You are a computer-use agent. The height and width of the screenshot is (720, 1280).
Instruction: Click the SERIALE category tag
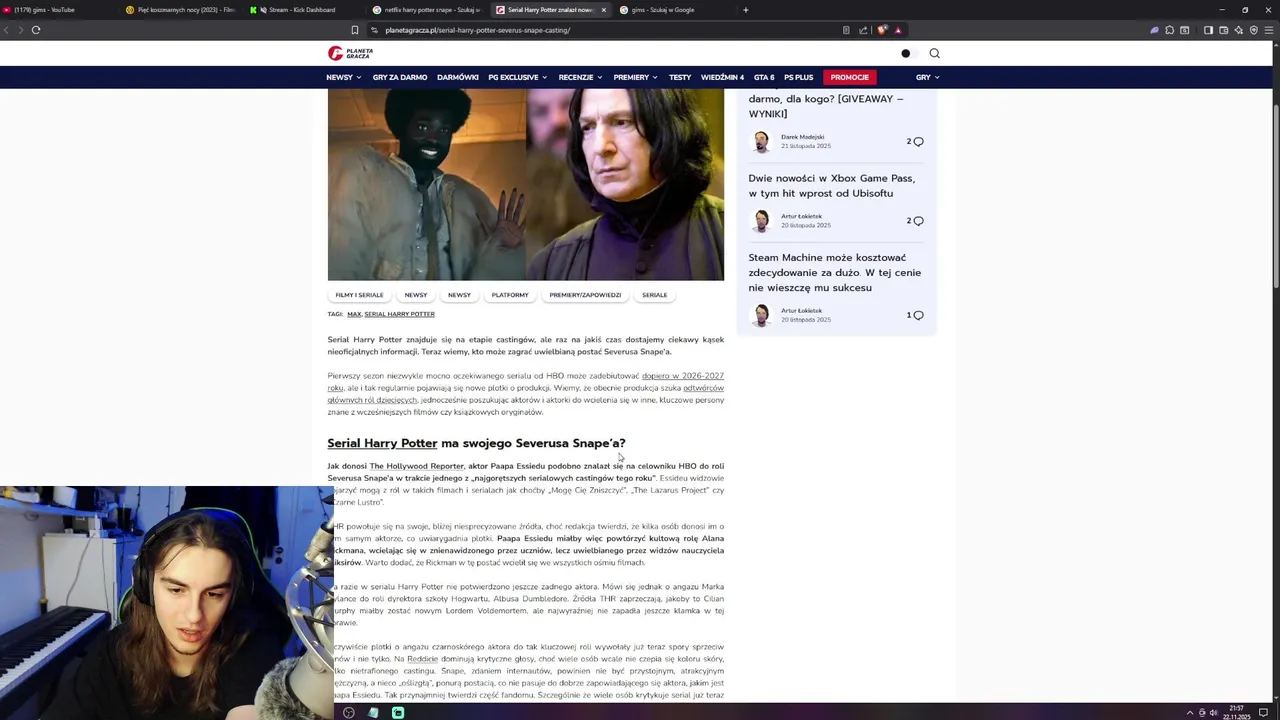pos(654,295)
